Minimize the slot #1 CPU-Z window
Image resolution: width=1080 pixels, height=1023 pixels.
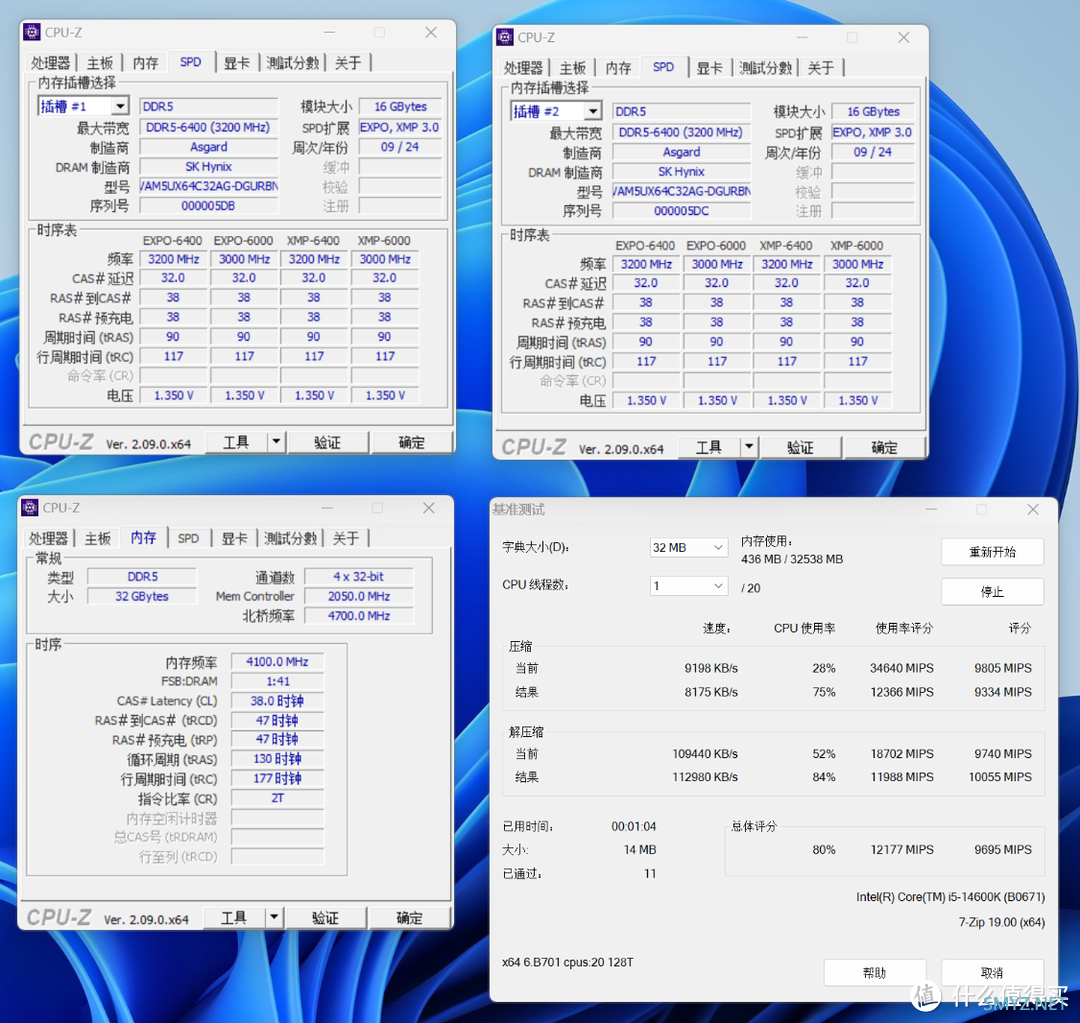(x=329, y=32)
